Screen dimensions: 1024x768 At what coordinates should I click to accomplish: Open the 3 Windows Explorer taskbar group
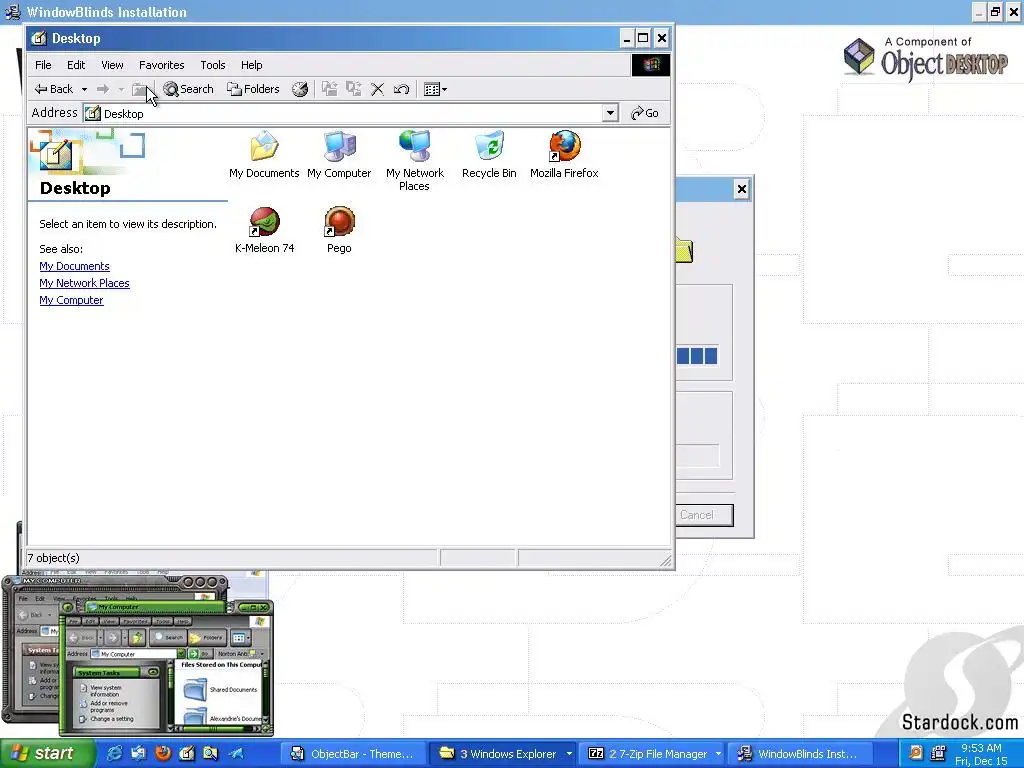click(x=503, y=754)
